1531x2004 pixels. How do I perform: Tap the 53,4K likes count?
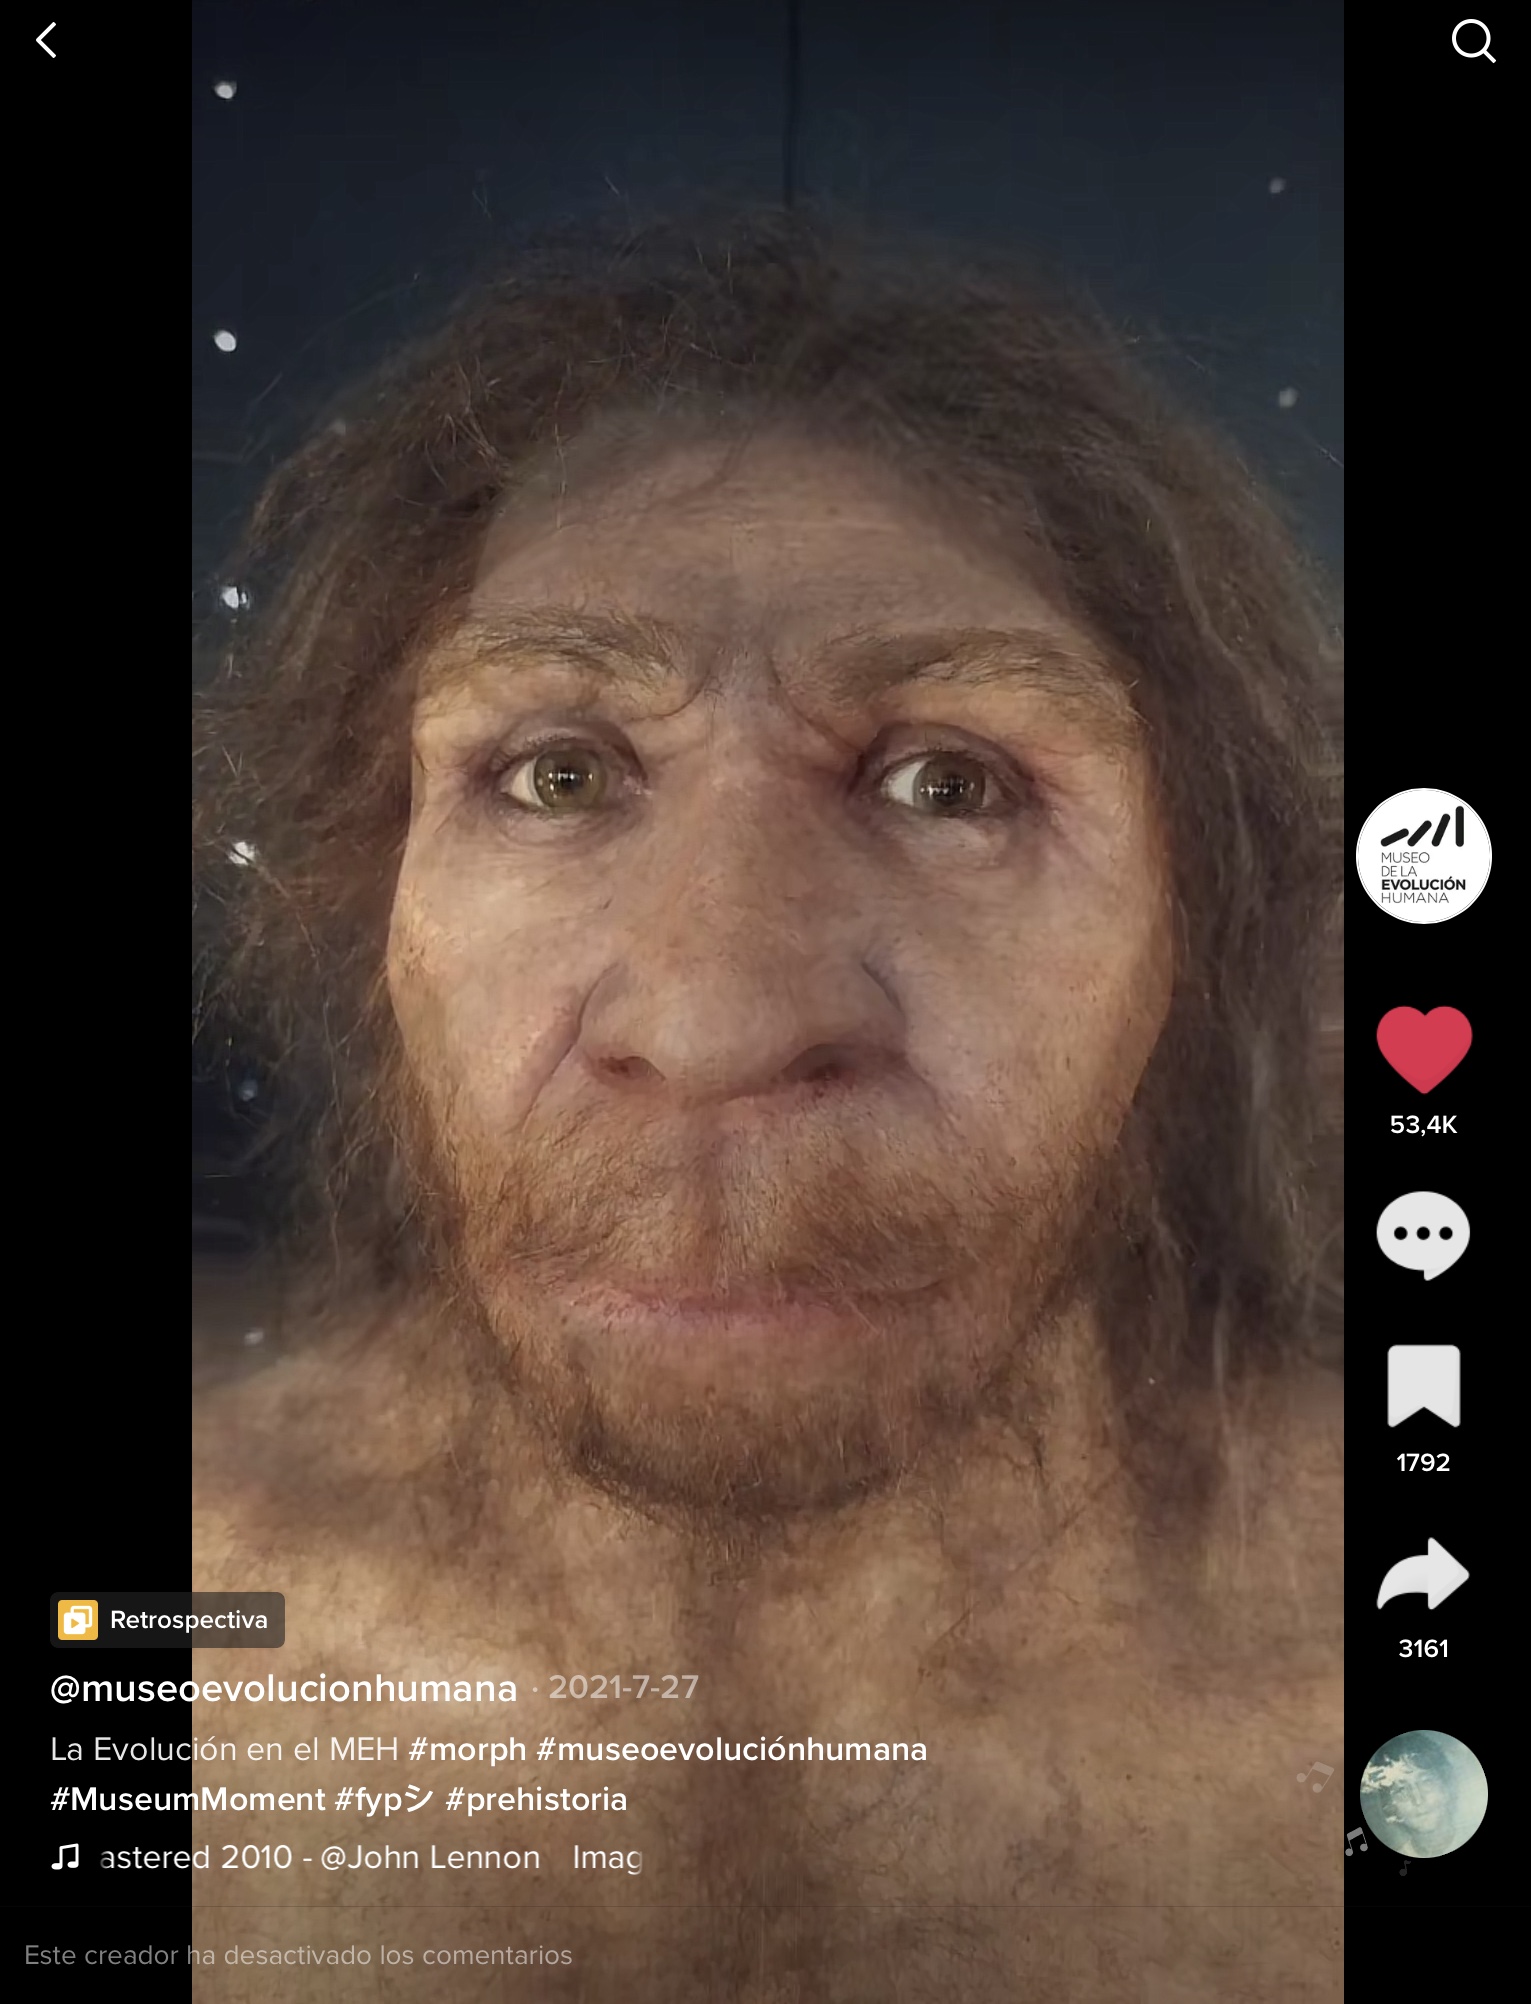tap(1423, 1125)
